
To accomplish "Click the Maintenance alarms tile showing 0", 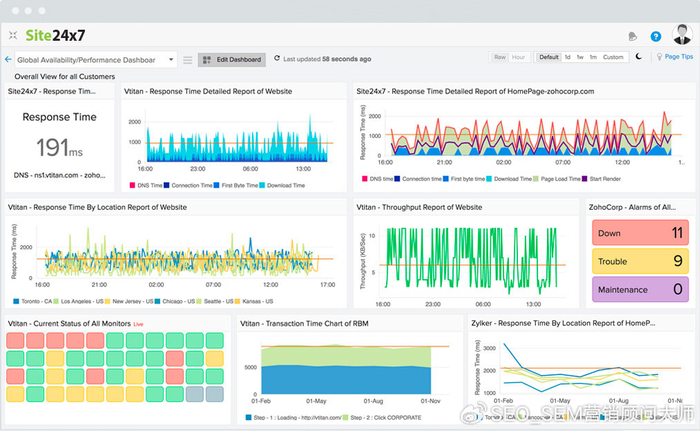I will pyautogui.click(x=640, y=289).
